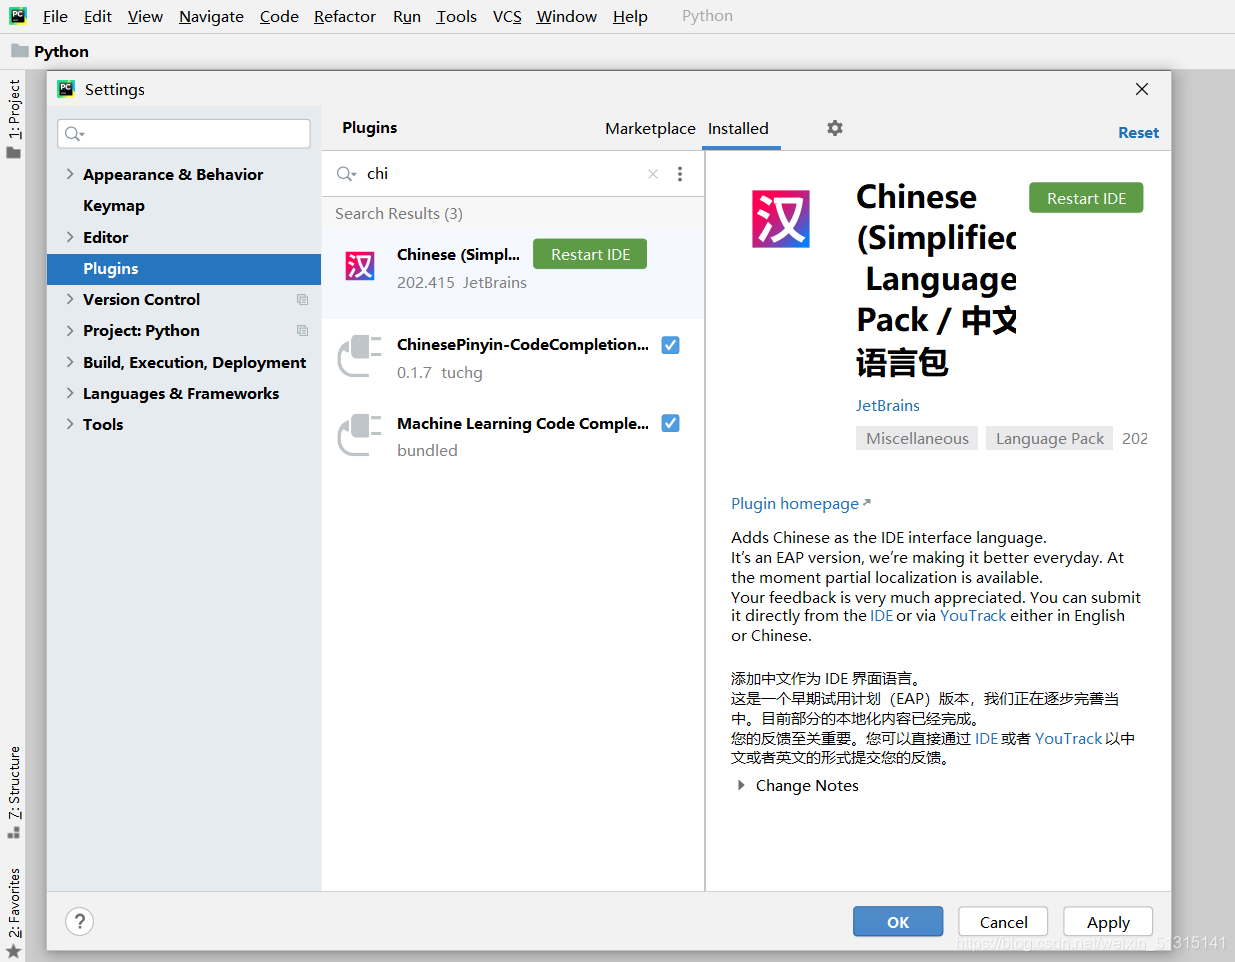Open the Project tool window sidebar tab
Screen dimensions: 1235x962
coord(13,118)
